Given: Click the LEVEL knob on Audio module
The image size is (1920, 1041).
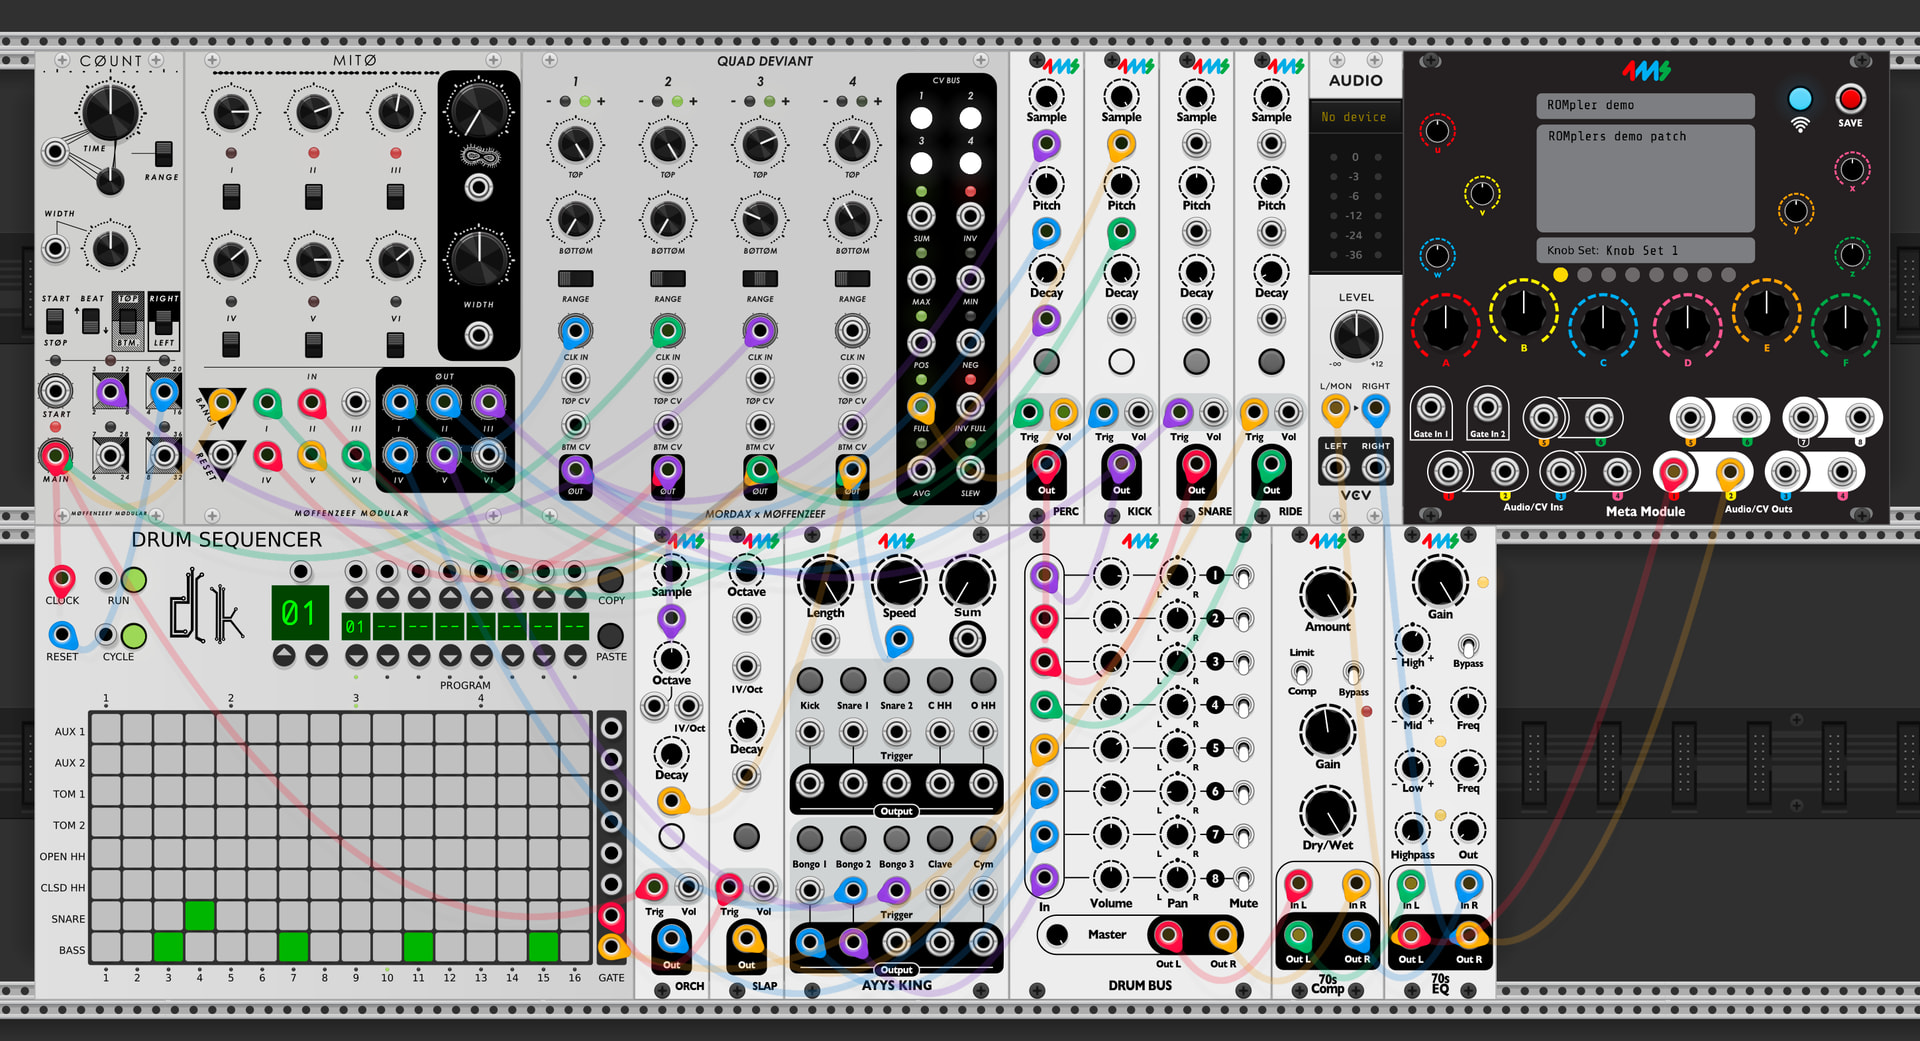Looking at the screenshot, I should coord(1355,335).
